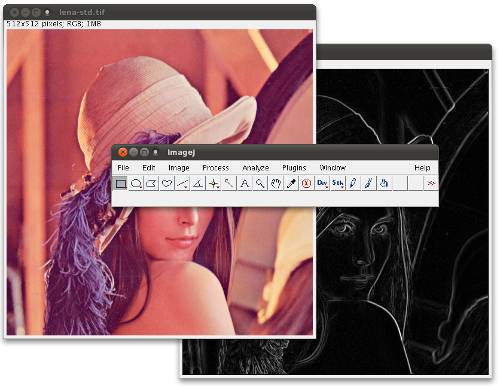
Task: Open the Dev developer menu tool
Action: tap(322, 183)
